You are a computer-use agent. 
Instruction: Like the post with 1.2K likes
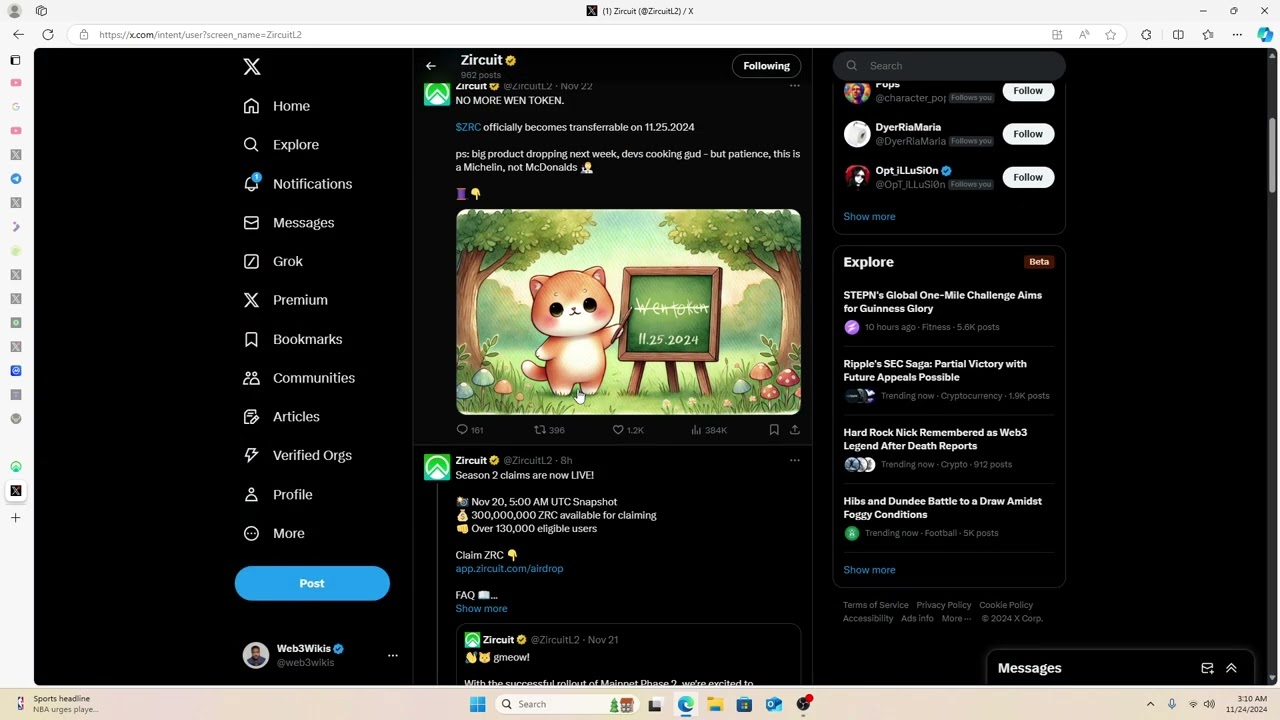[x=628, y=430]
